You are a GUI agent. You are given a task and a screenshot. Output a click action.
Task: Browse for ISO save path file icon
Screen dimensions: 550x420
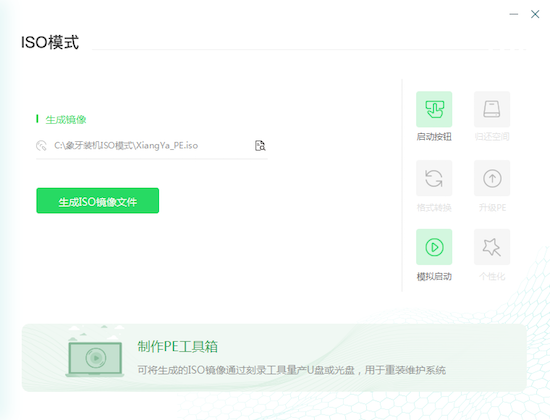click(x=260, y=145)
